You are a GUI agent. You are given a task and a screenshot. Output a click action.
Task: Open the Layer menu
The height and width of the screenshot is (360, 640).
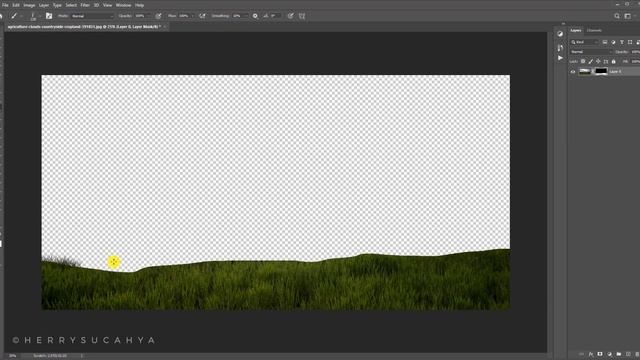[44, 5]
